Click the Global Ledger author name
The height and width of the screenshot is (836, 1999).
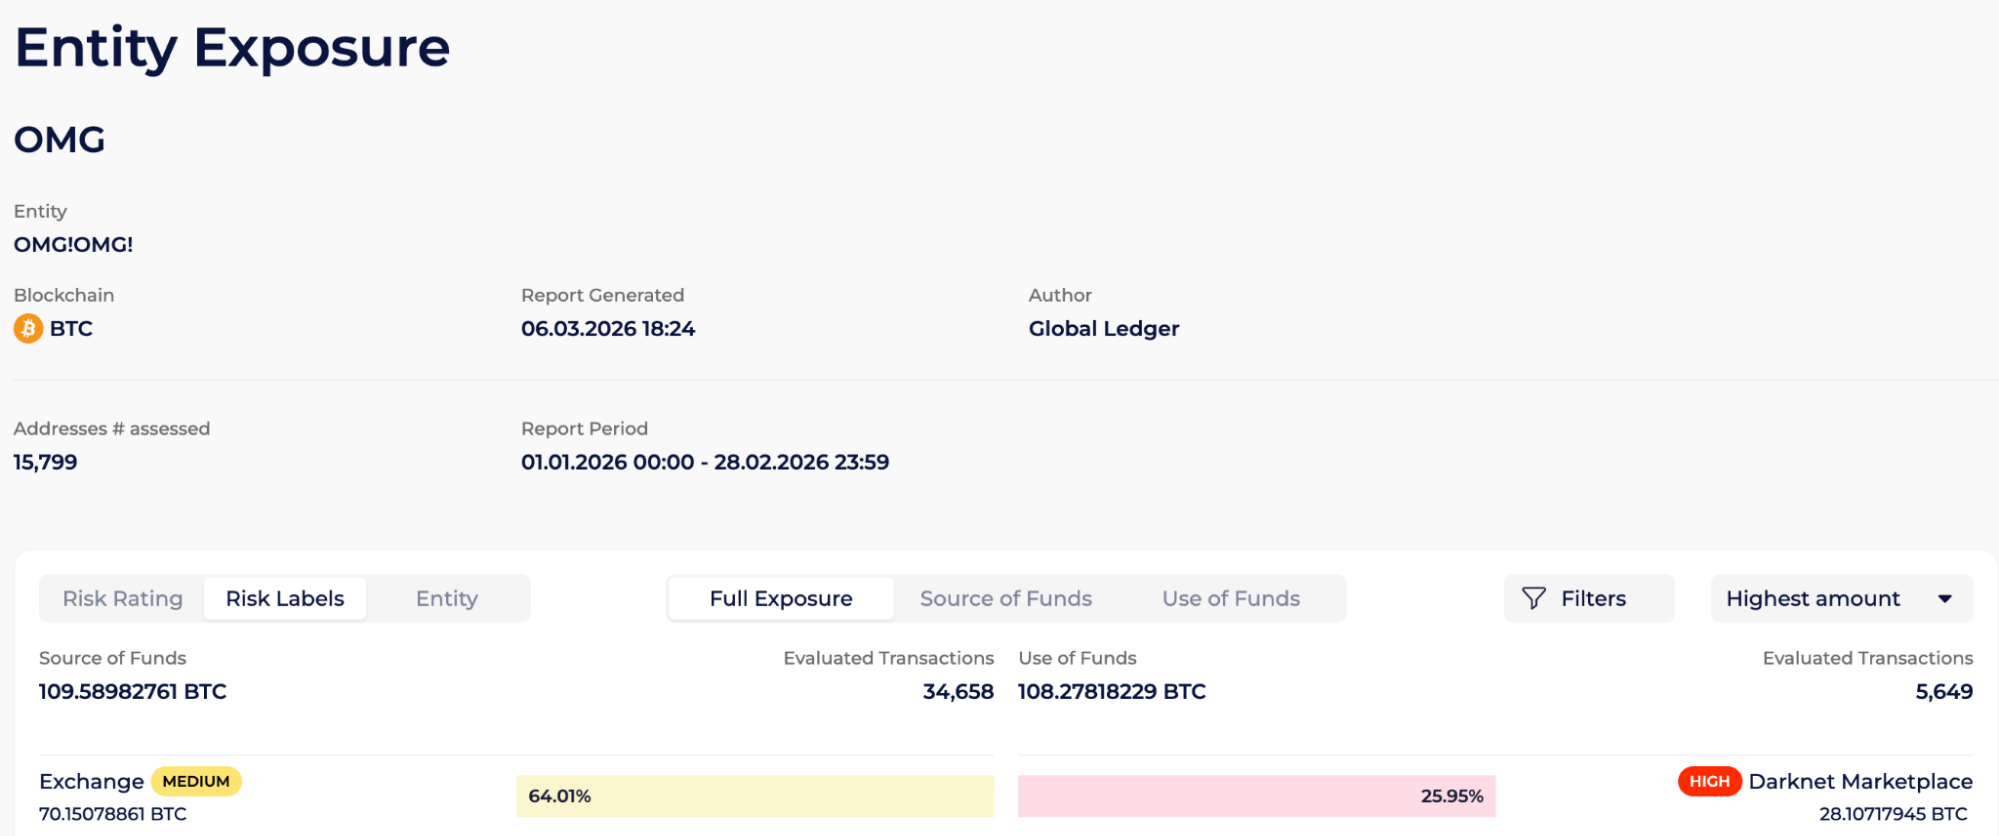(x=1103, y=328)
